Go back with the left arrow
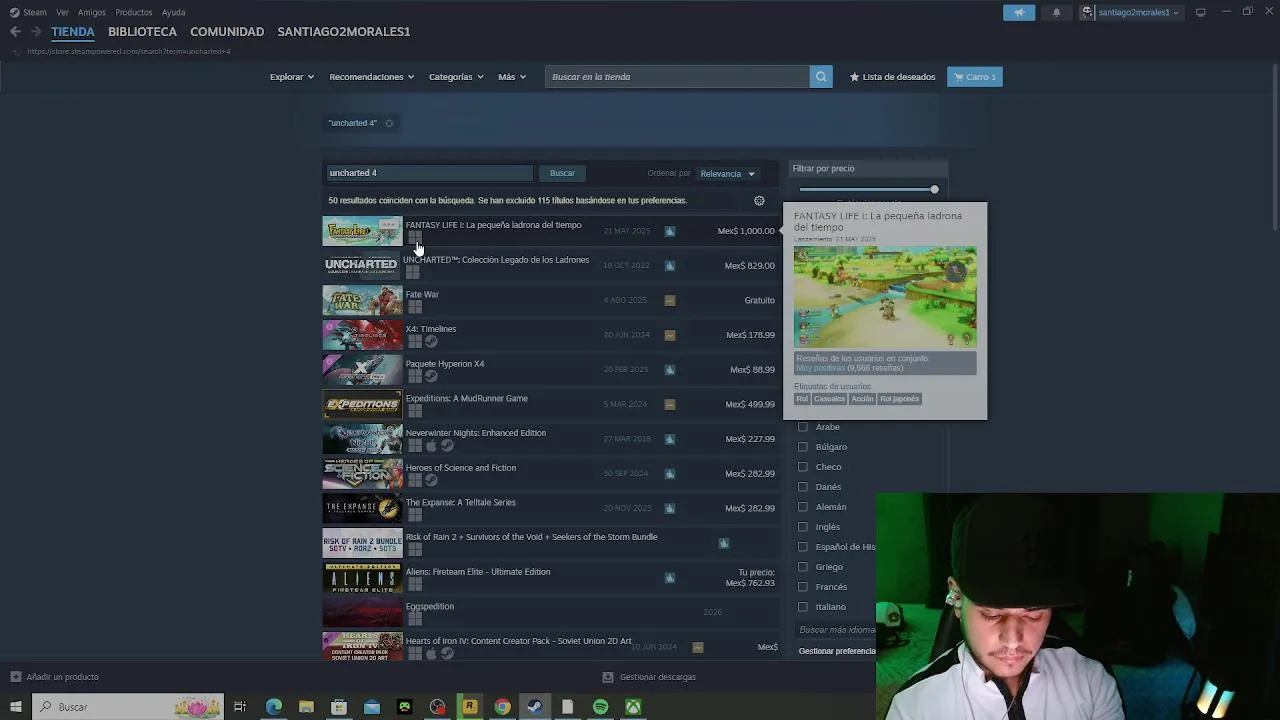The height and width of the screenshot is (720, 1280). coord(15,32)
